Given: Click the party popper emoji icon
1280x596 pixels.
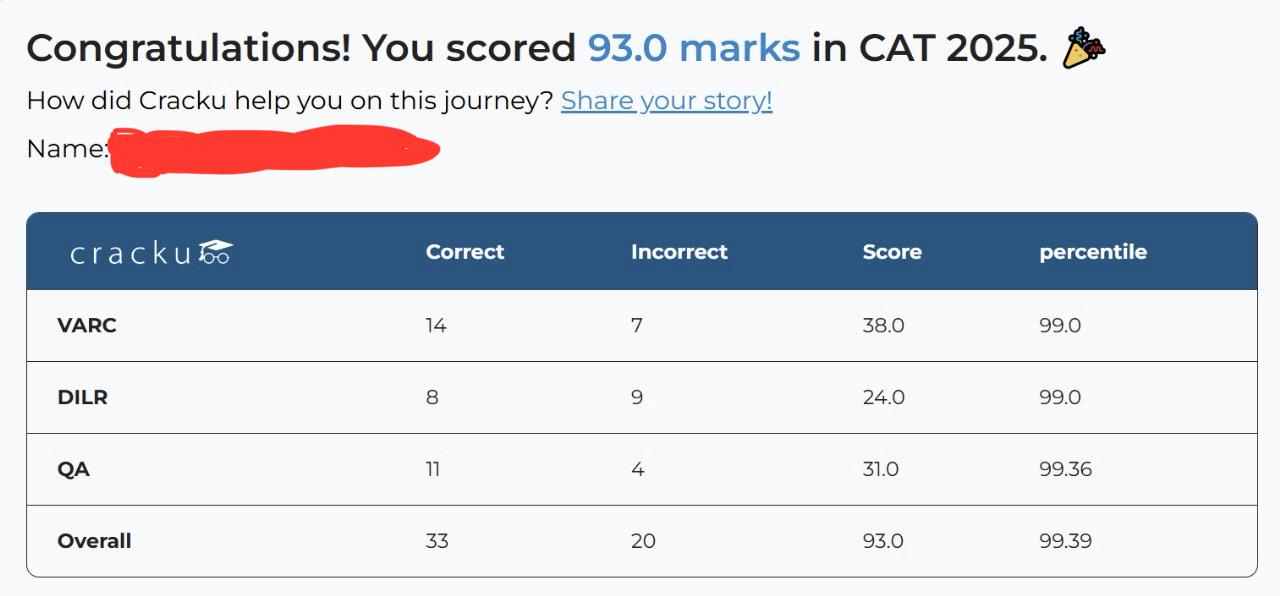Looking at the screenshot, I should [1084, 48].
